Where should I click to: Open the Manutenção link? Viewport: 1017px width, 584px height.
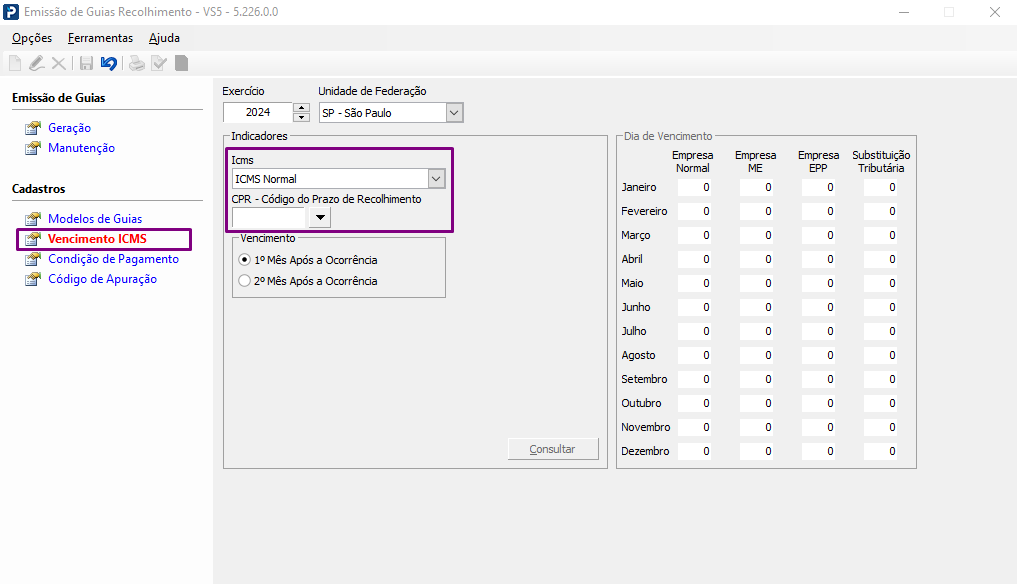81,148
